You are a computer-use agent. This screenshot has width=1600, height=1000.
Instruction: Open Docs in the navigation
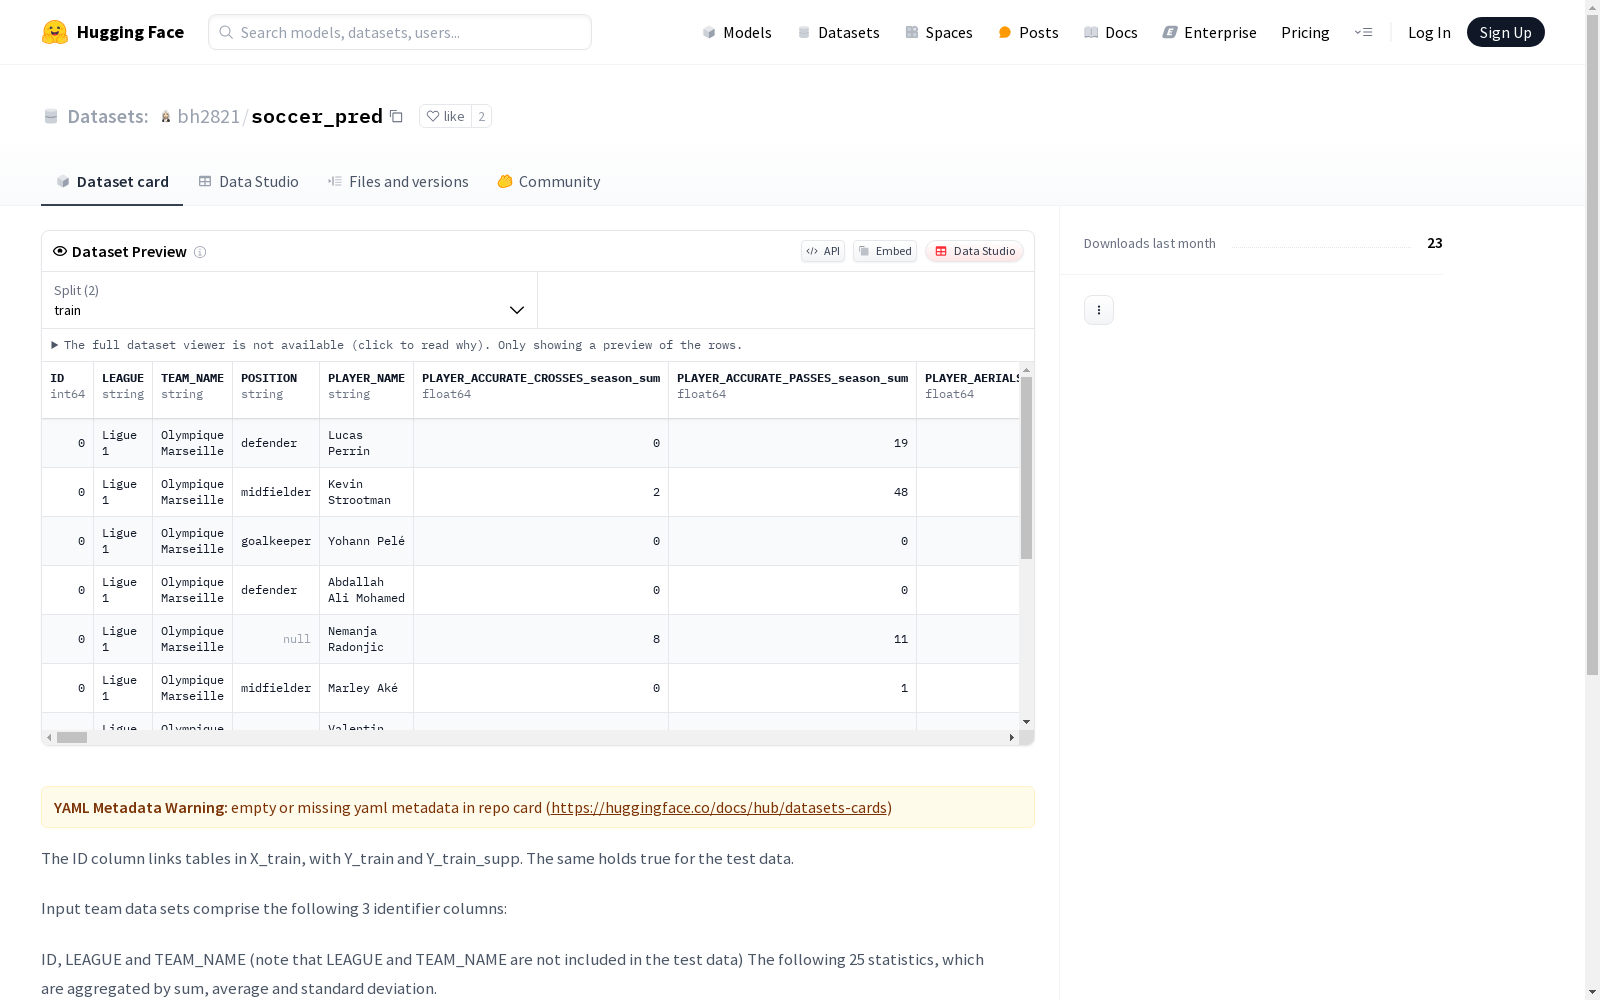click(x=1111, y=32)
